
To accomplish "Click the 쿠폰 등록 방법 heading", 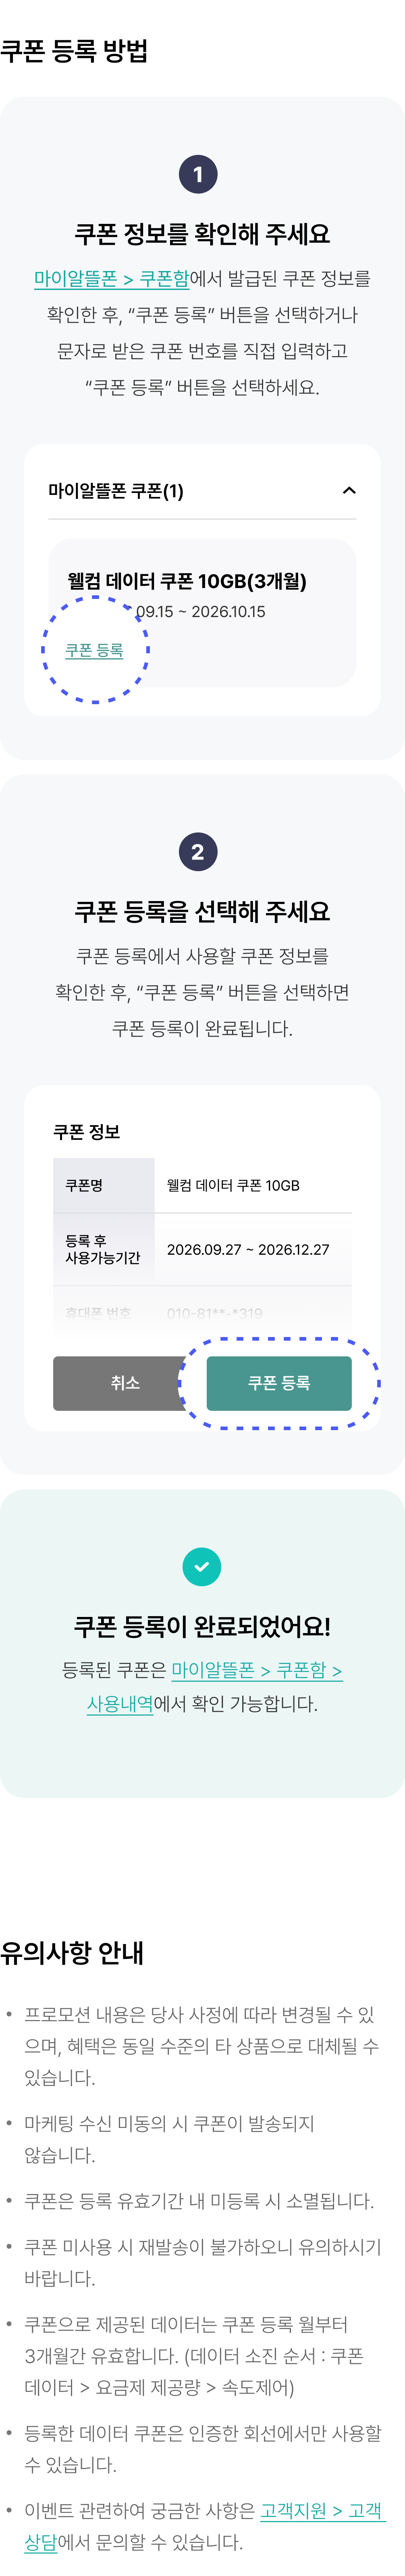I will coord(74,51).
